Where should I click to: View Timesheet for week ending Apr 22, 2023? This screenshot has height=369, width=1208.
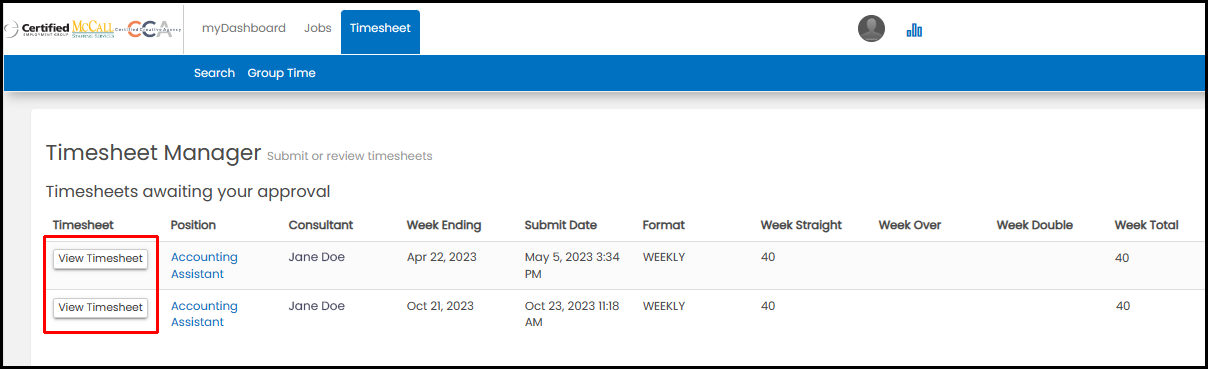pyautogui.click(x=100, y=259)
